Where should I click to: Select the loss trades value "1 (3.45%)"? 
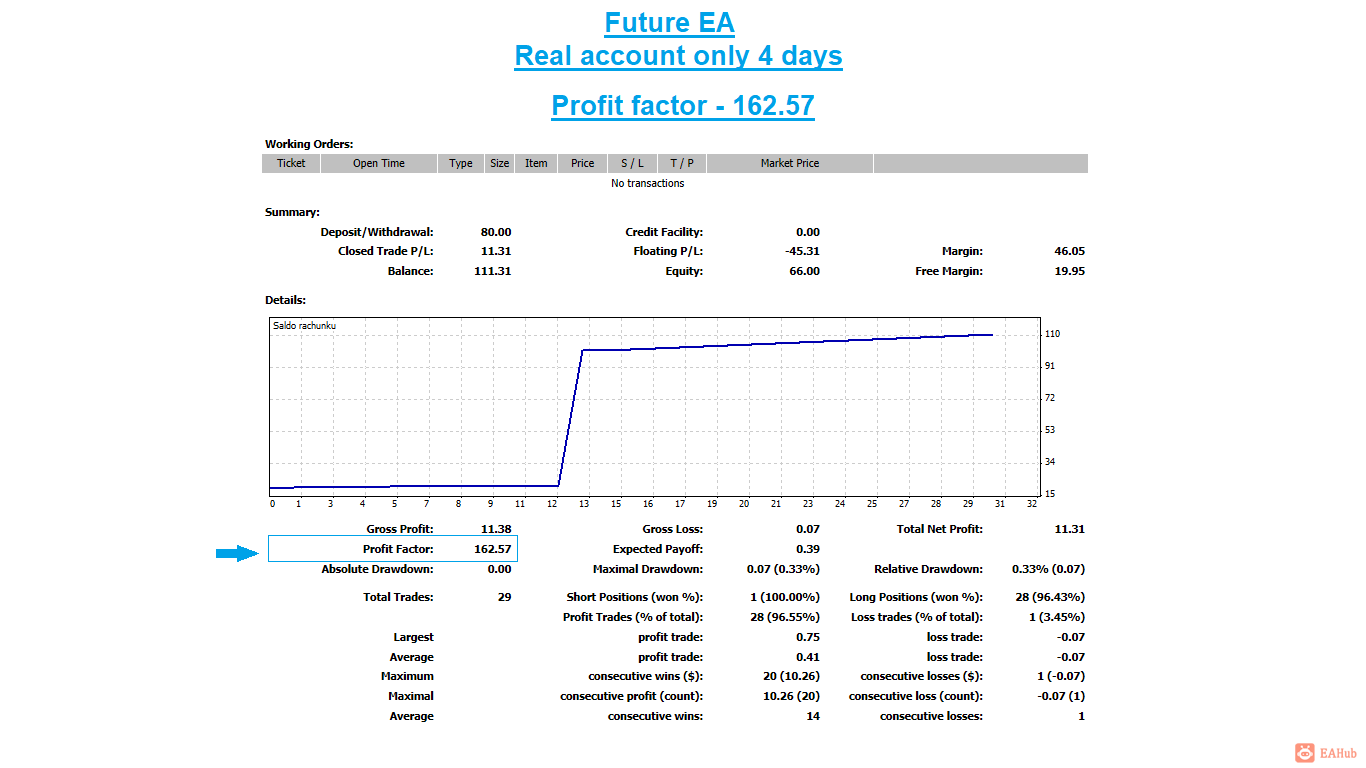[x=1056, y=617]
